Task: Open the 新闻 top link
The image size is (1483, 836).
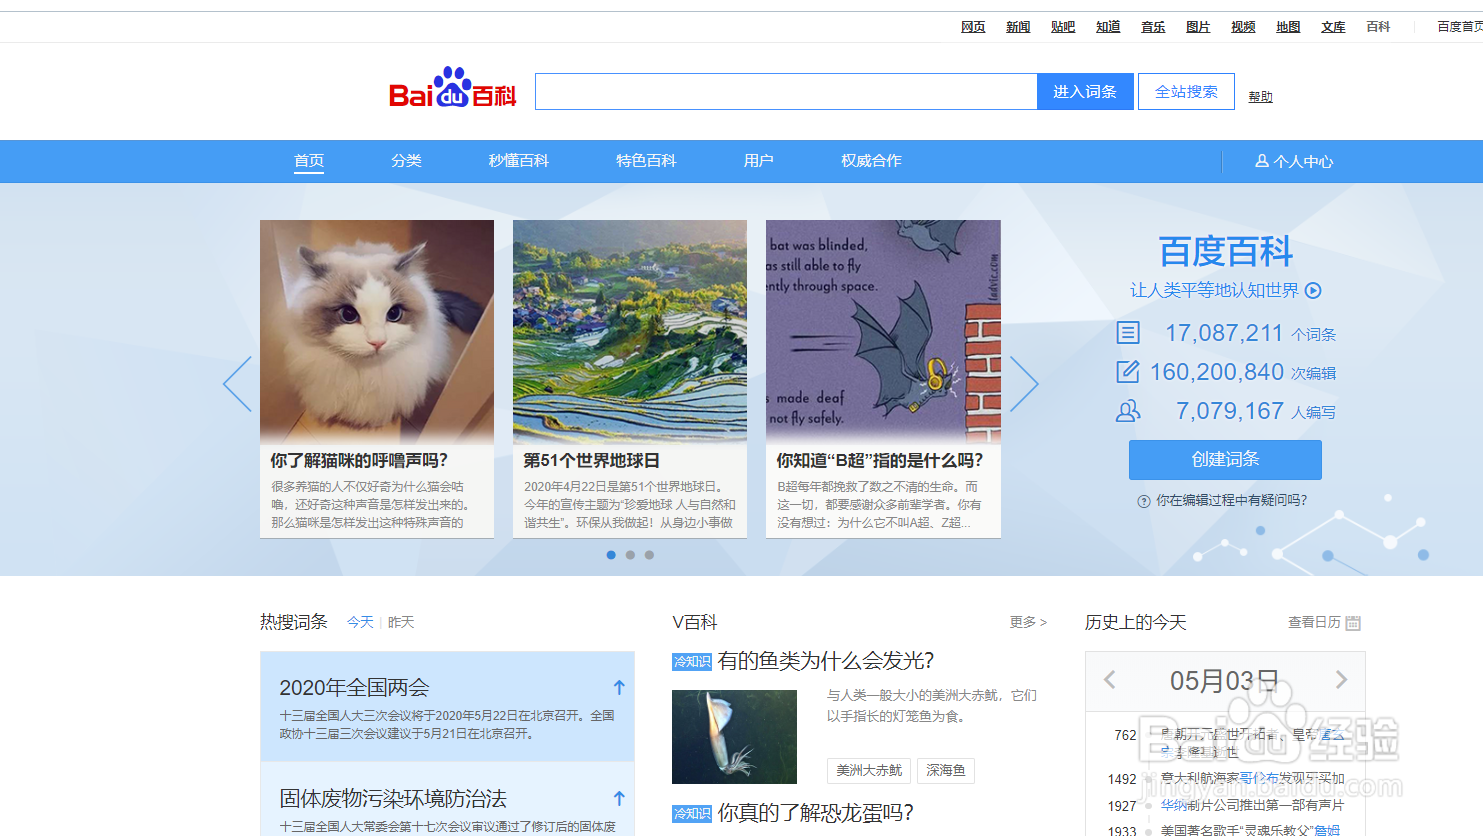Action: (x=1018, y=27)
